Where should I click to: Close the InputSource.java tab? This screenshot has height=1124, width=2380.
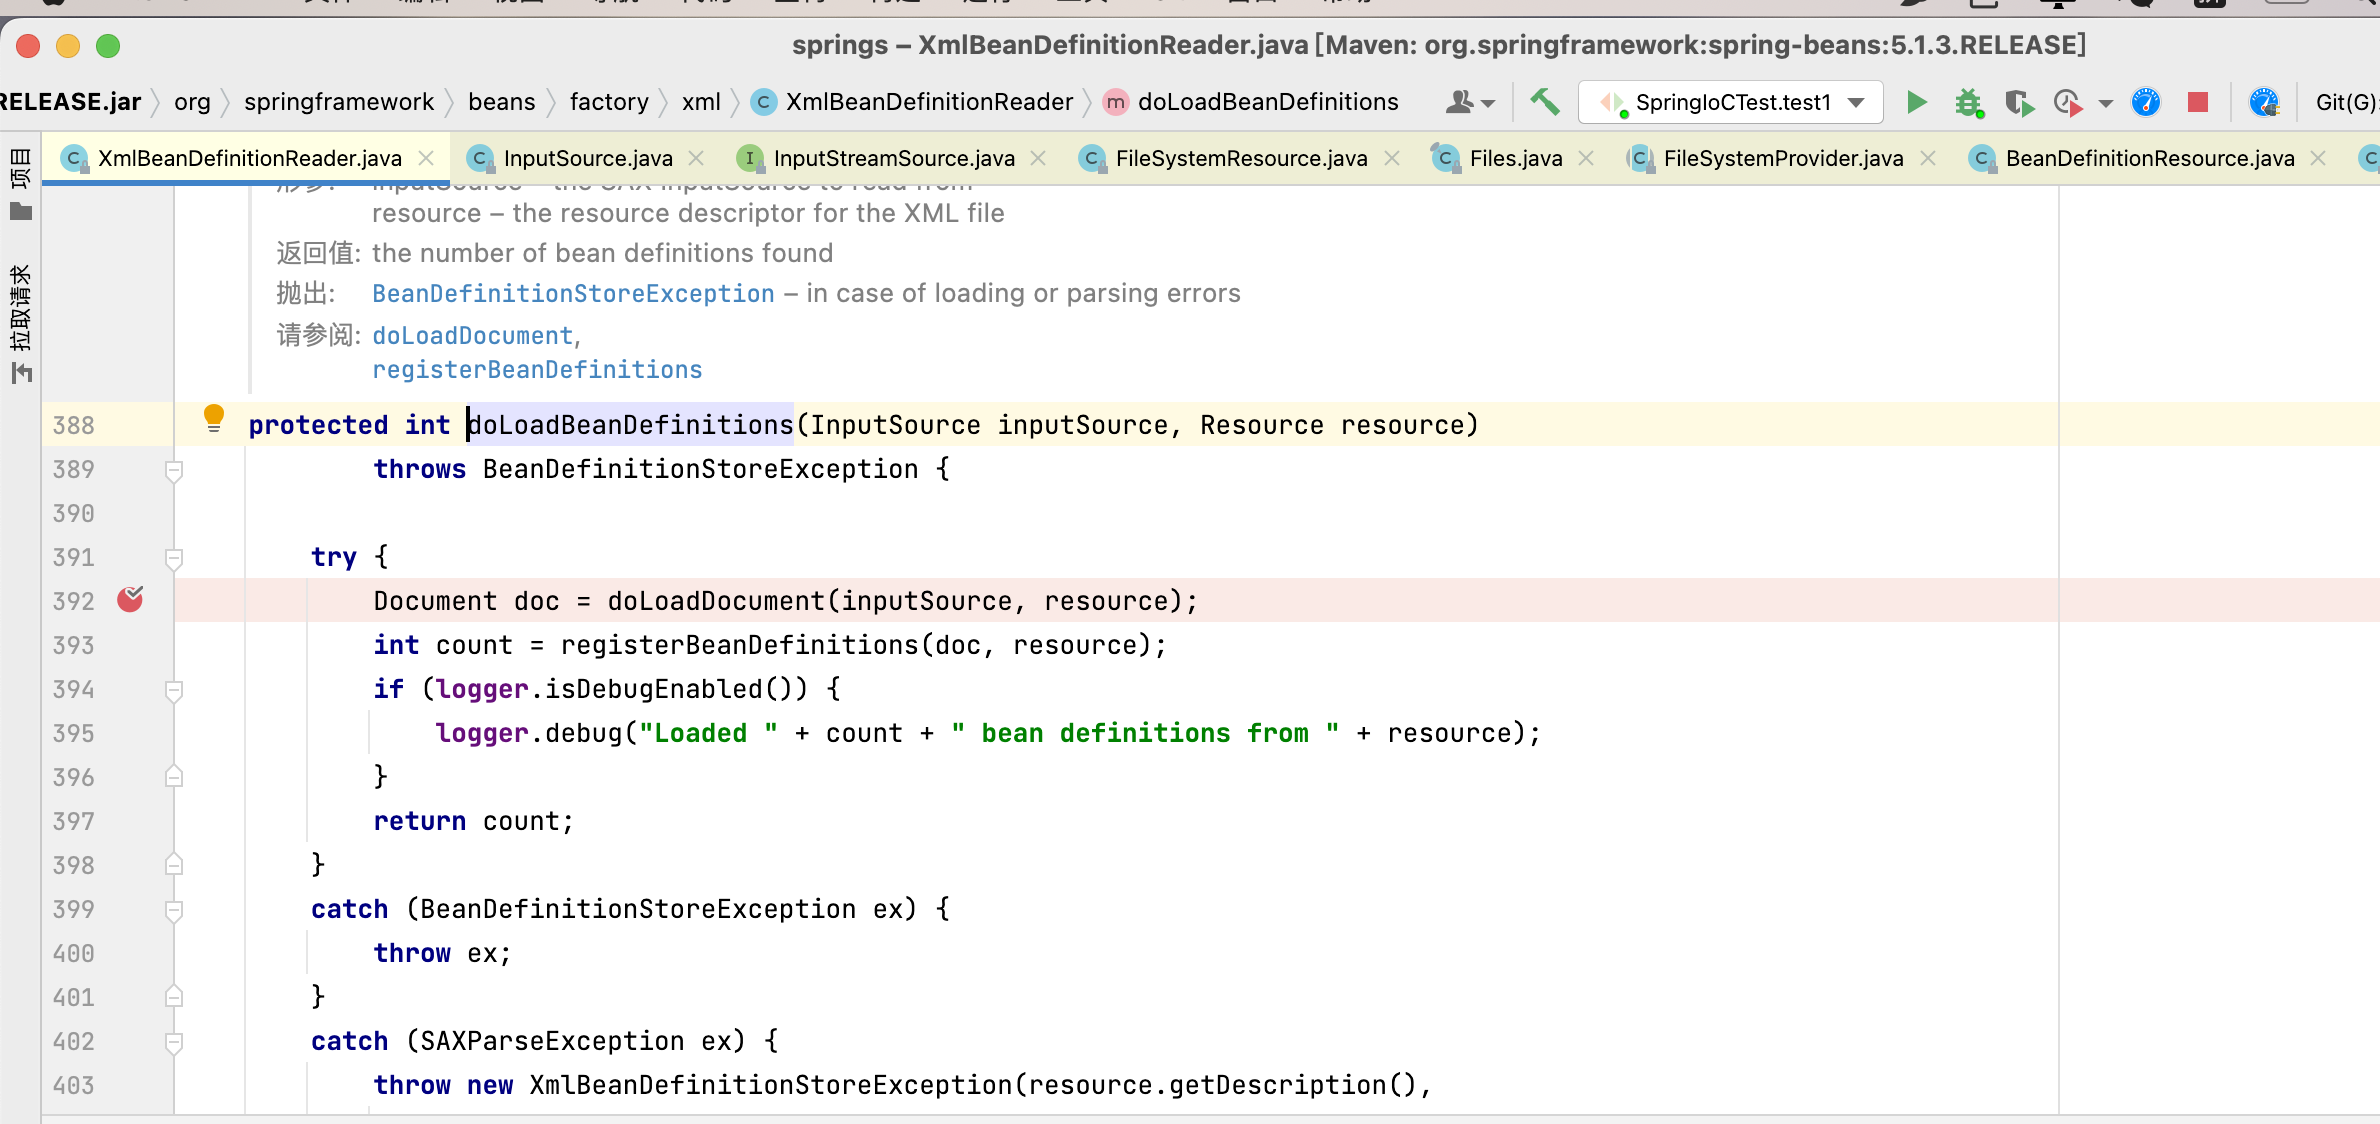696,158
